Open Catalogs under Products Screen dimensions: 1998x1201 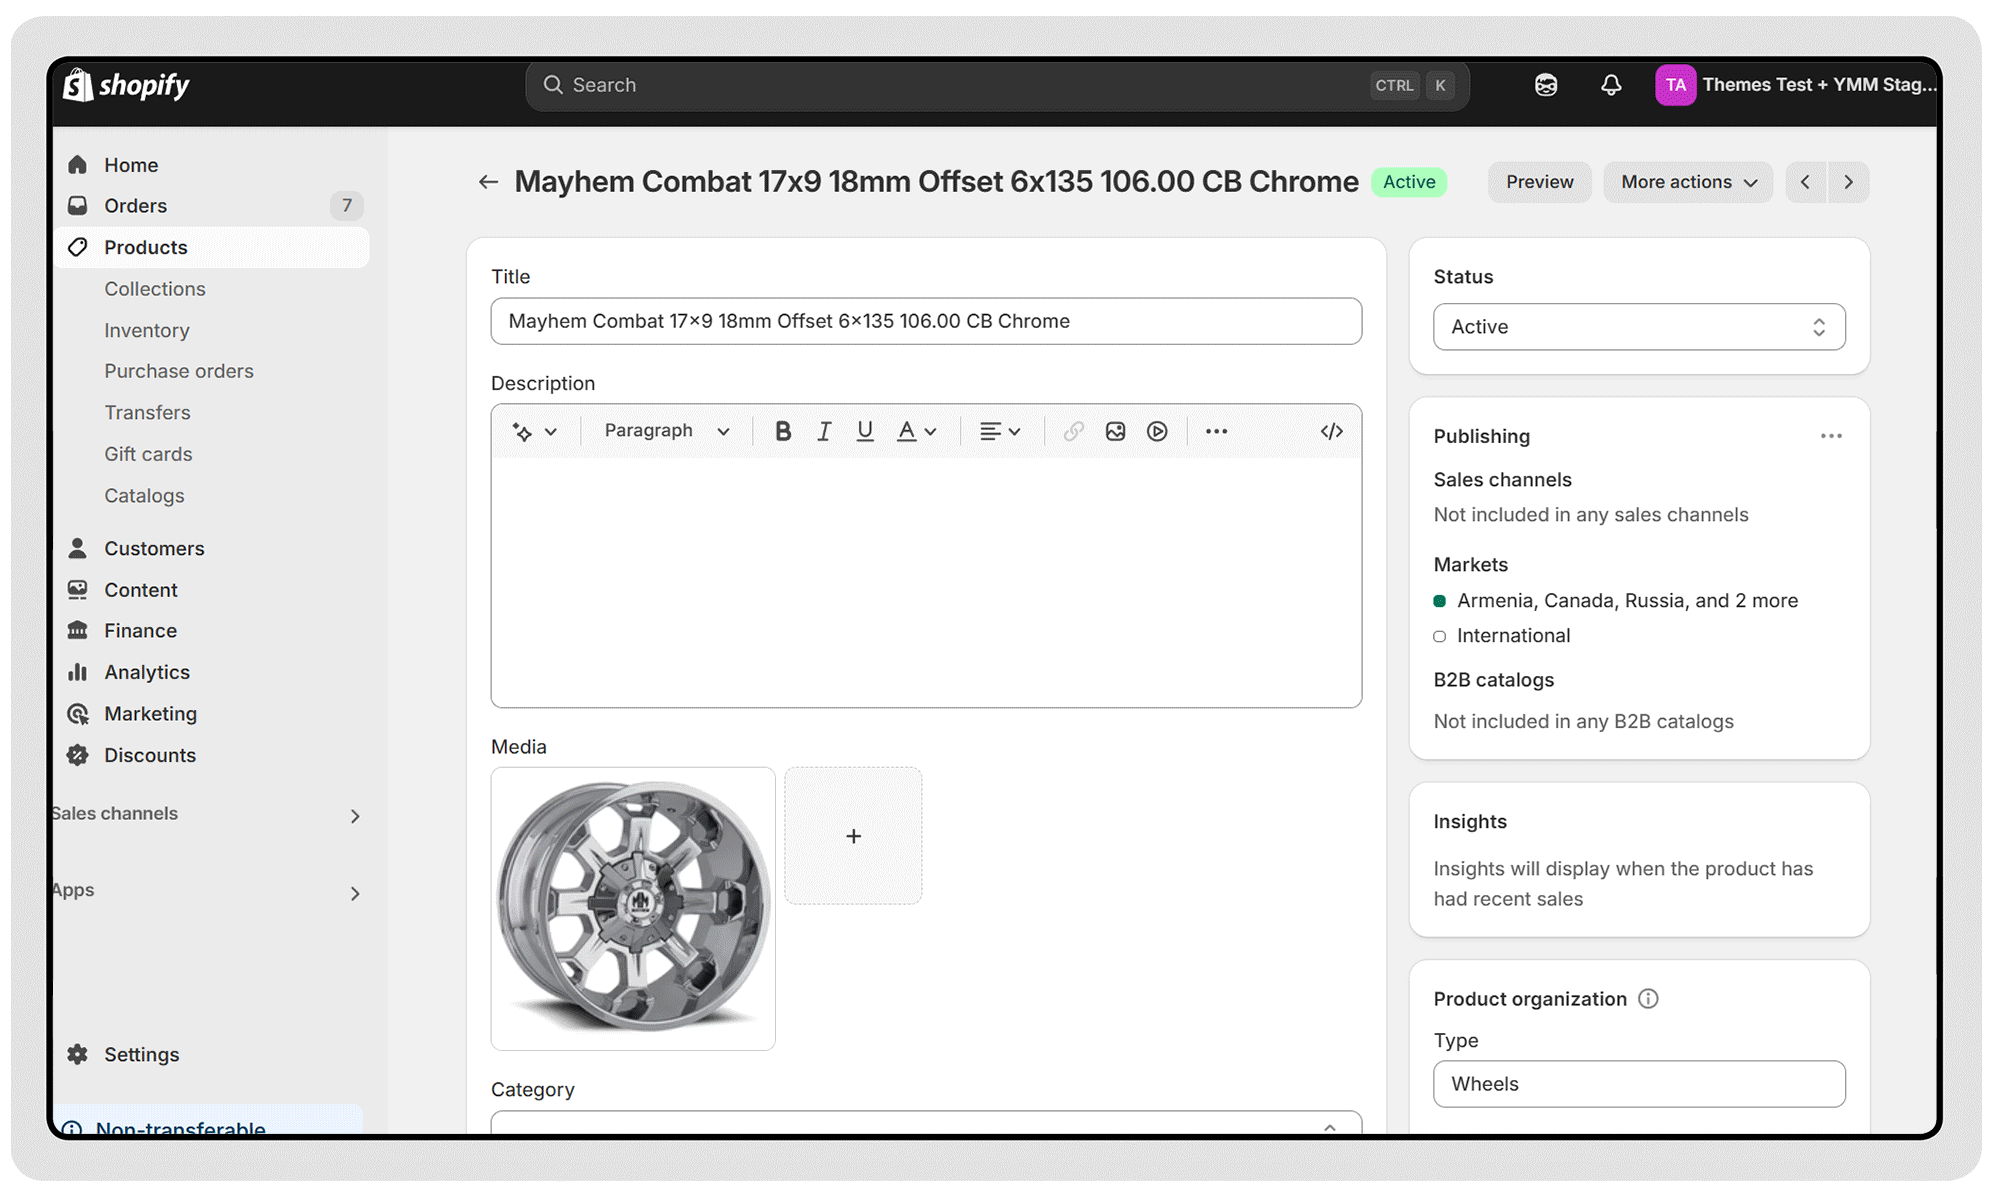pos(144,495)
